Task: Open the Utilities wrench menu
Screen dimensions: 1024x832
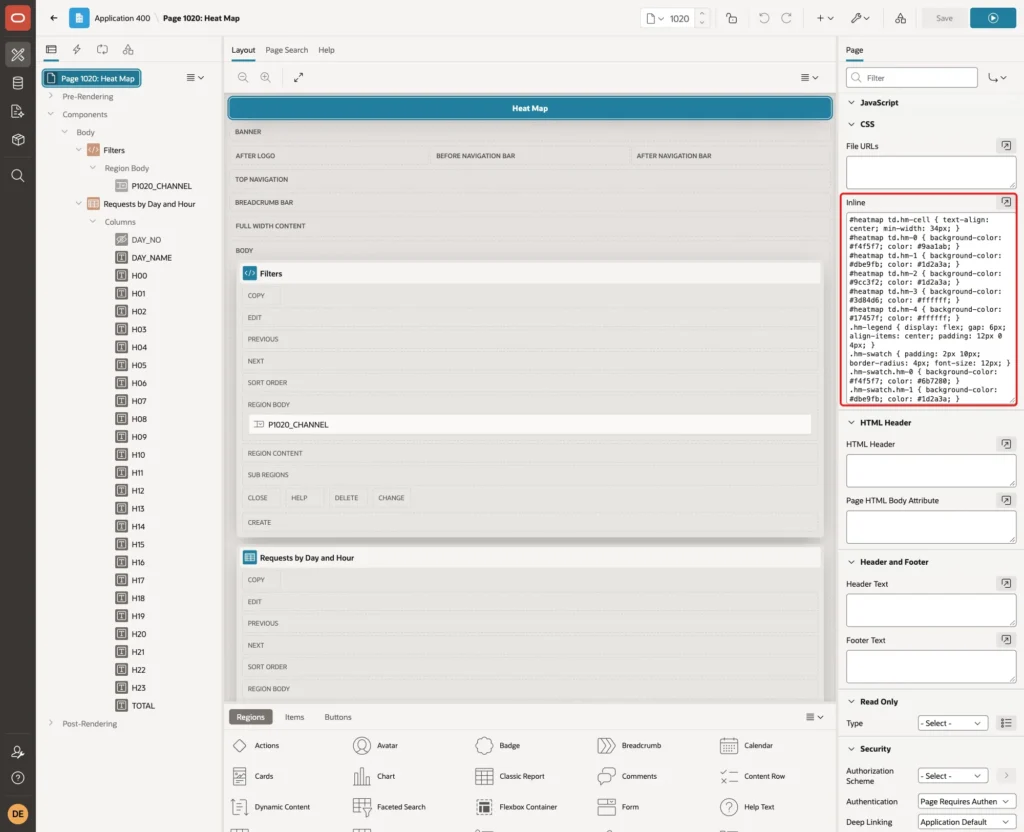Action: point(860,18)
